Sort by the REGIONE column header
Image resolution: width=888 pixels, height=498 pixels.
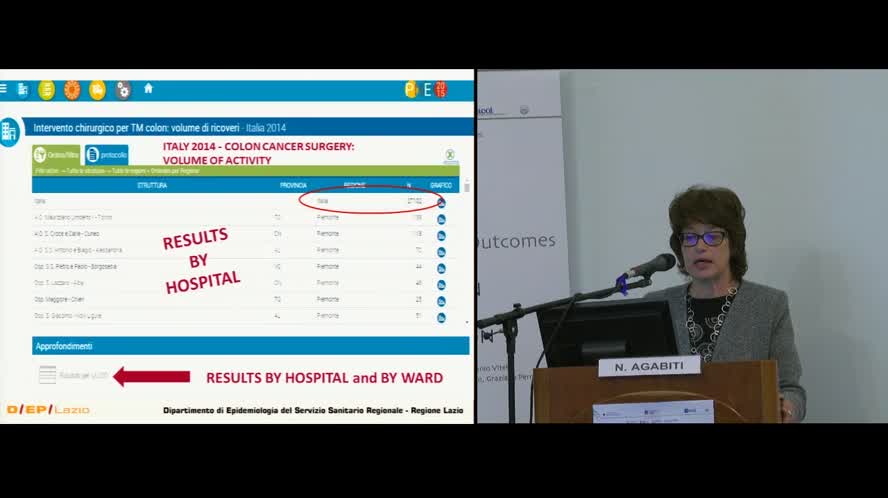coord(355,185)
